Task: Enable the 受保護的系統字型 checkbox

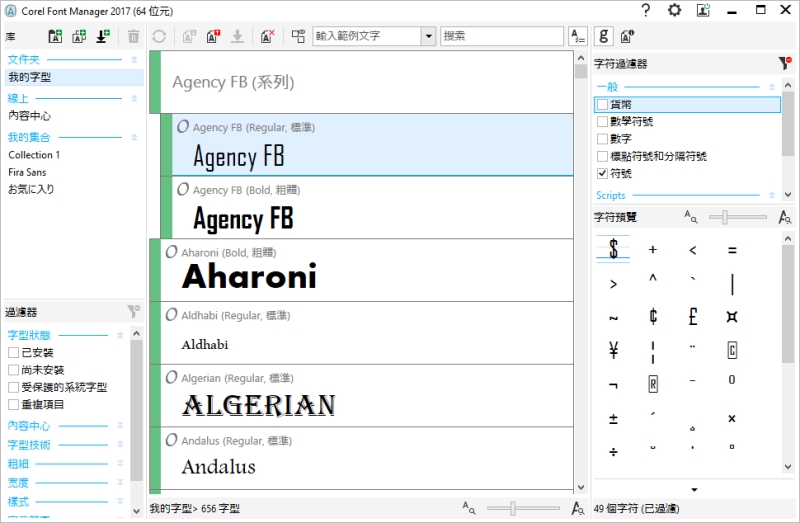Action: 14,387
